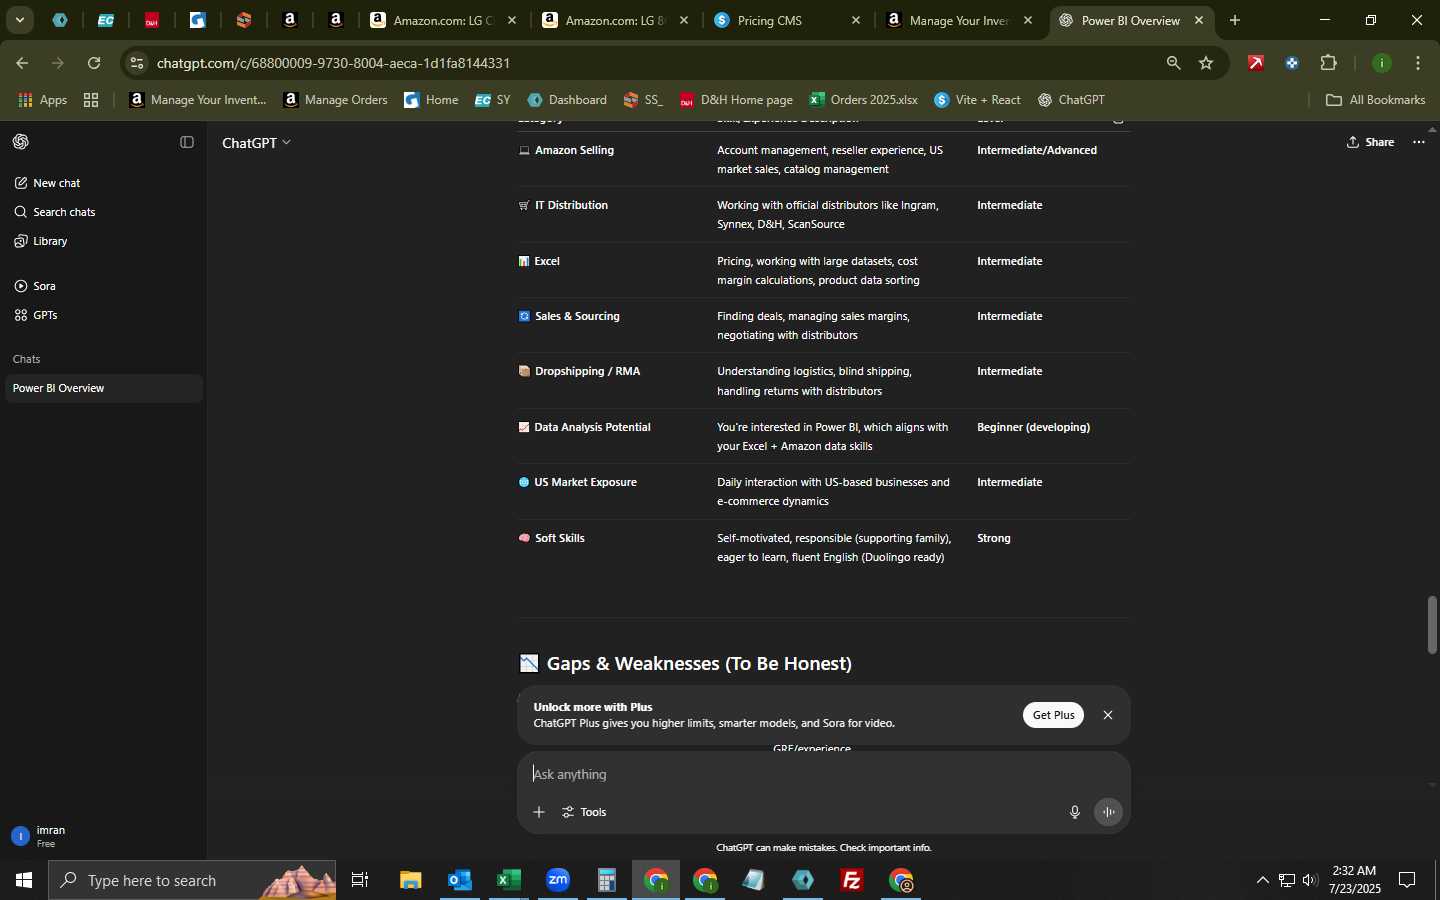Click the Share button
This screenshot has height=900, width=1440.
(1371, 142)
